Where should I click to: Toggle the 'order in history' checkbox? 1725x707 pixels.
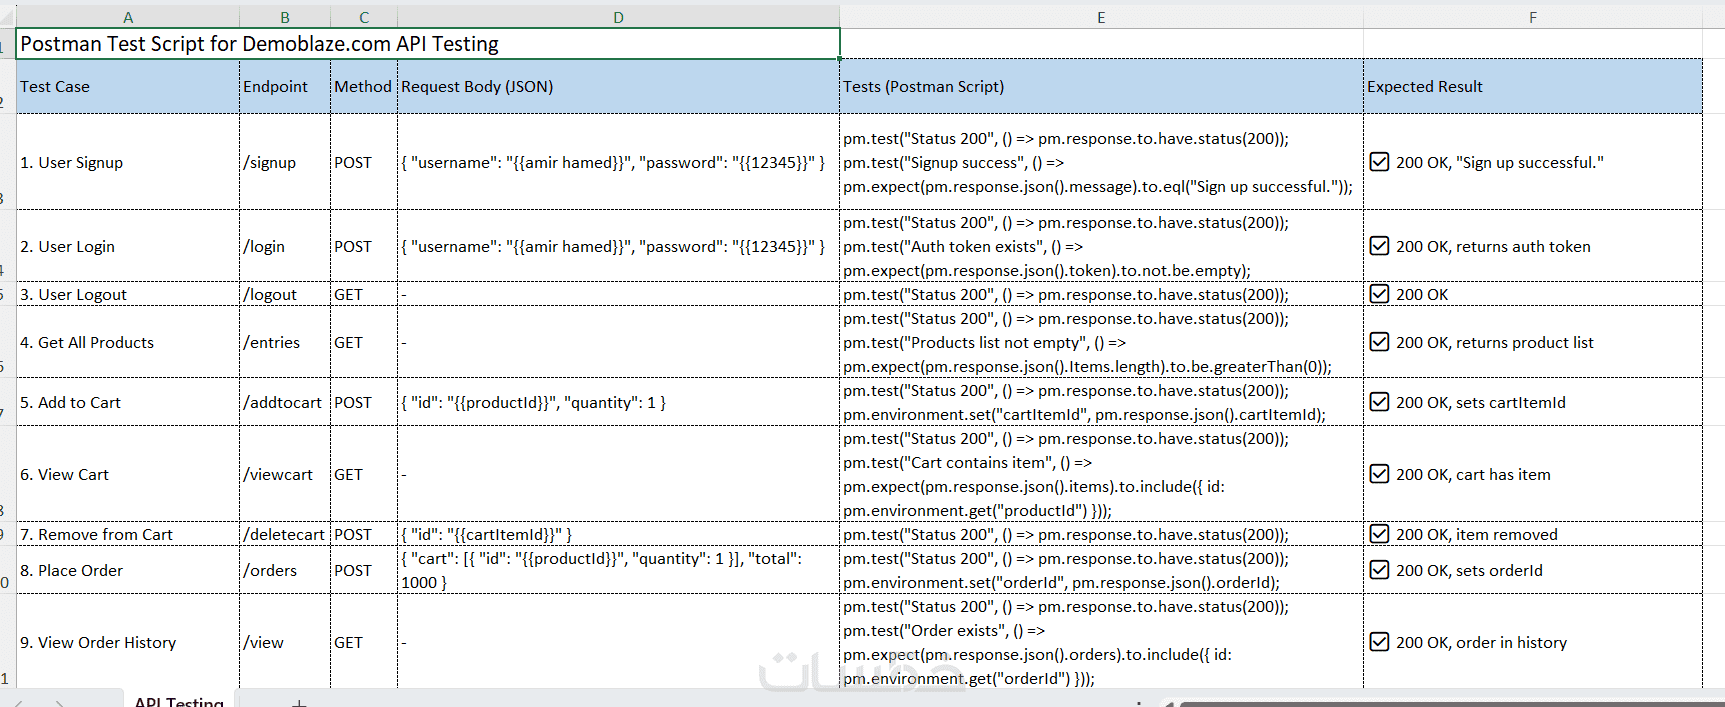(x=1379, y=642)
